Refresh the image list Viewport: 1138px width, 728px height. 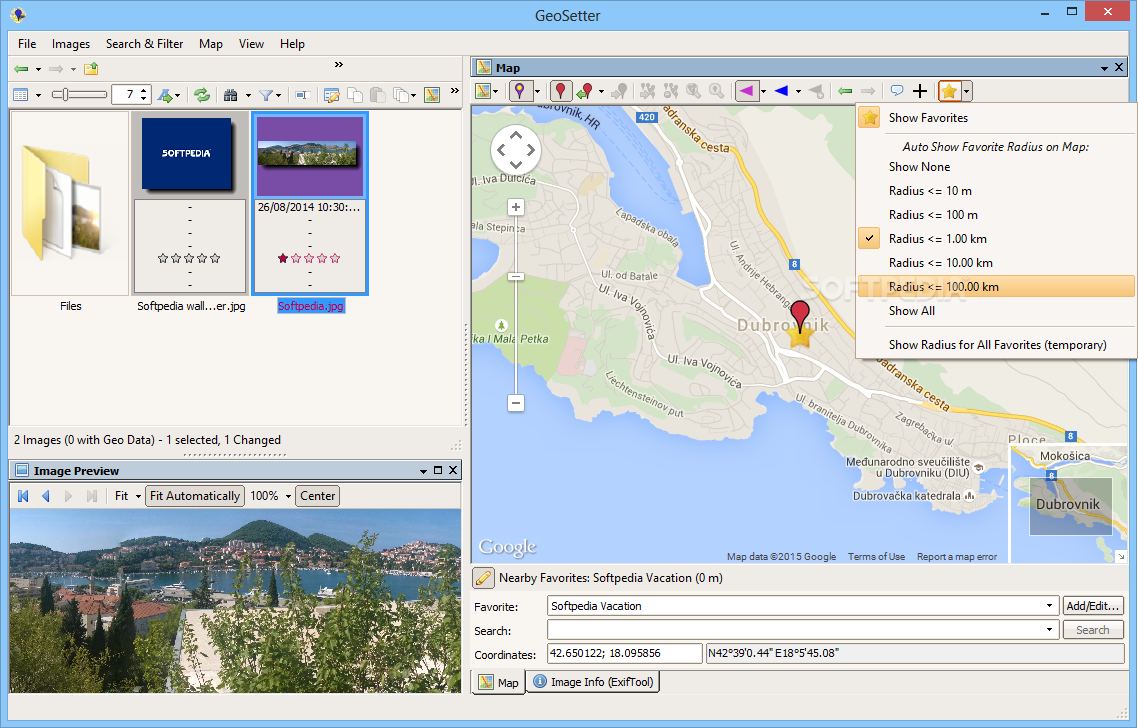pyautogui.click(x=202, y=95)
